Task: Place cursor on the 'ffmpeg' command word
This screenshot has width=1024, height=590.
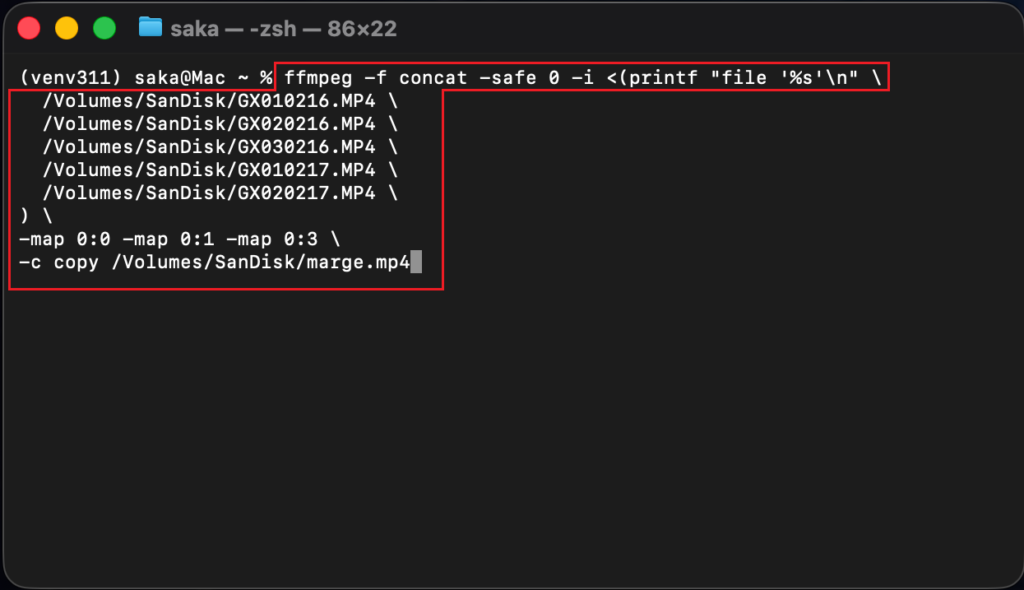Action: coord(319,77)
